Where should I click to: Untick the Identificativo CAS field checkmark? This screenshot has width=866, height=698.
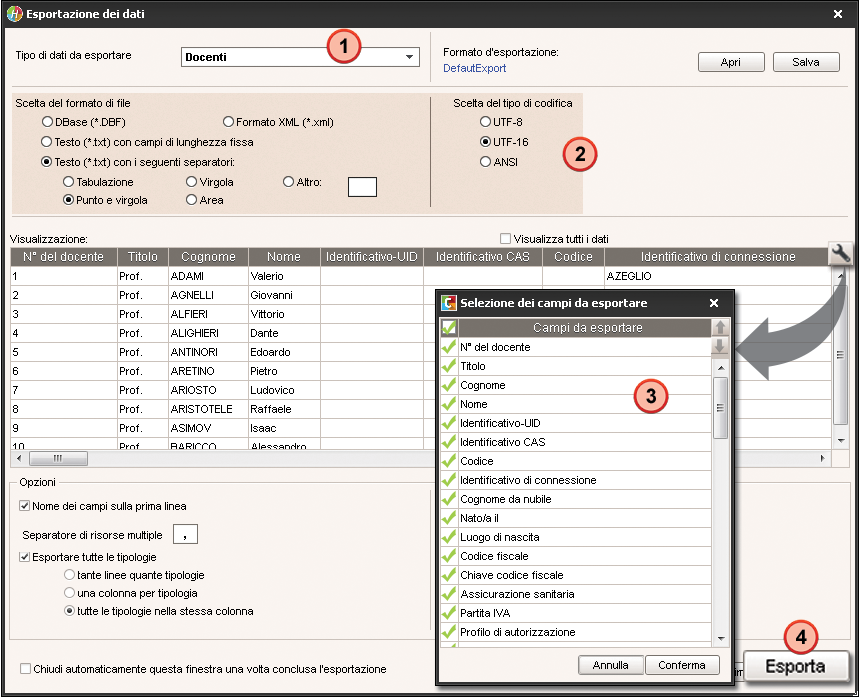pyautogui.click(x=449, y=442)
